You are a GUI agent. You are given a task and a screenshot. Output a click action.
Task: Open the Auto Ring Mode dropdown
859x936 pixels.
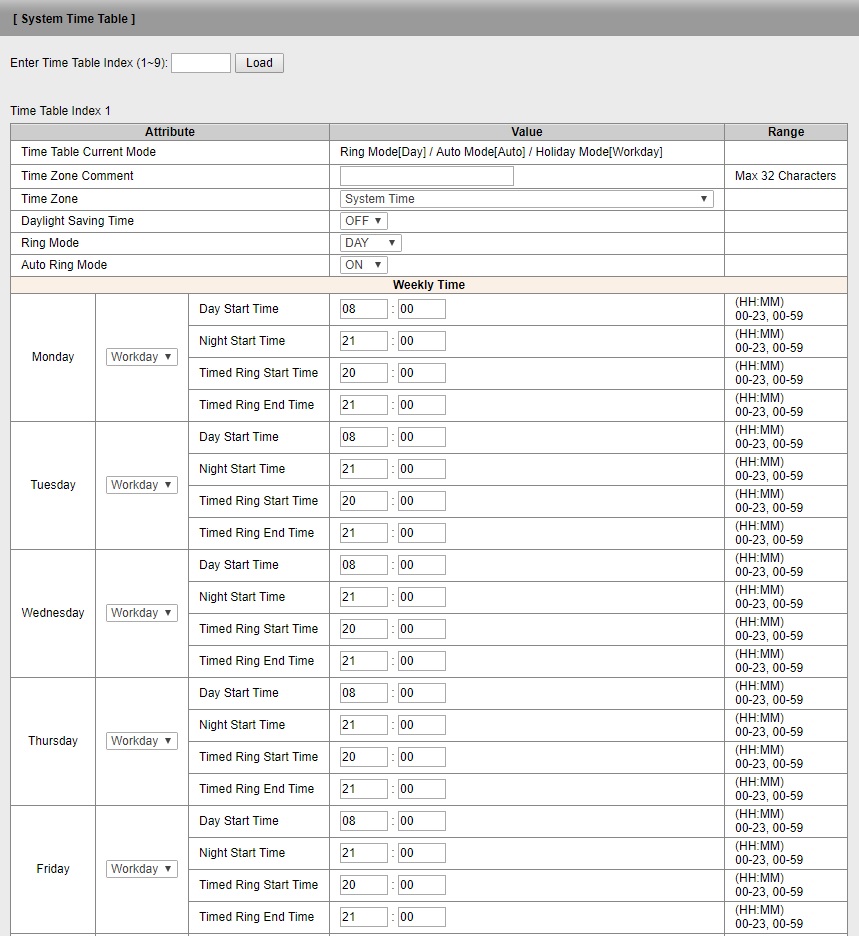point(363,265)
